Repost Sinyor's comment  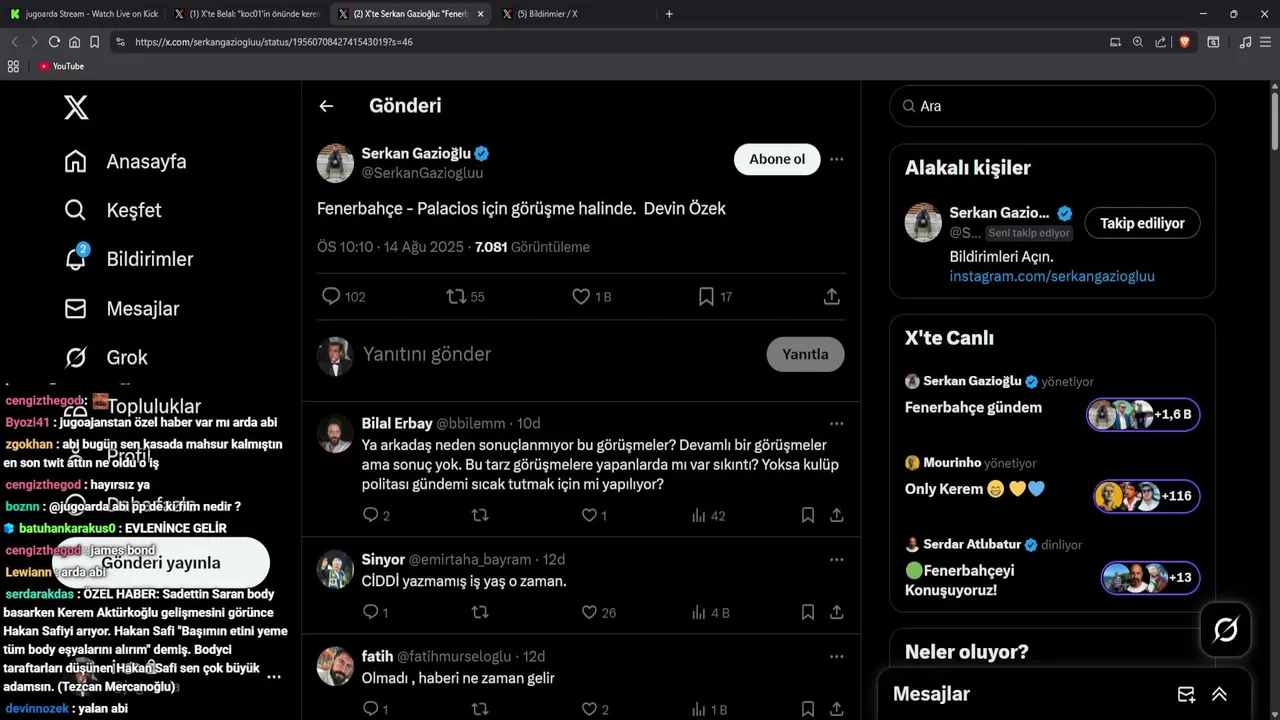[x=480, y=612]
